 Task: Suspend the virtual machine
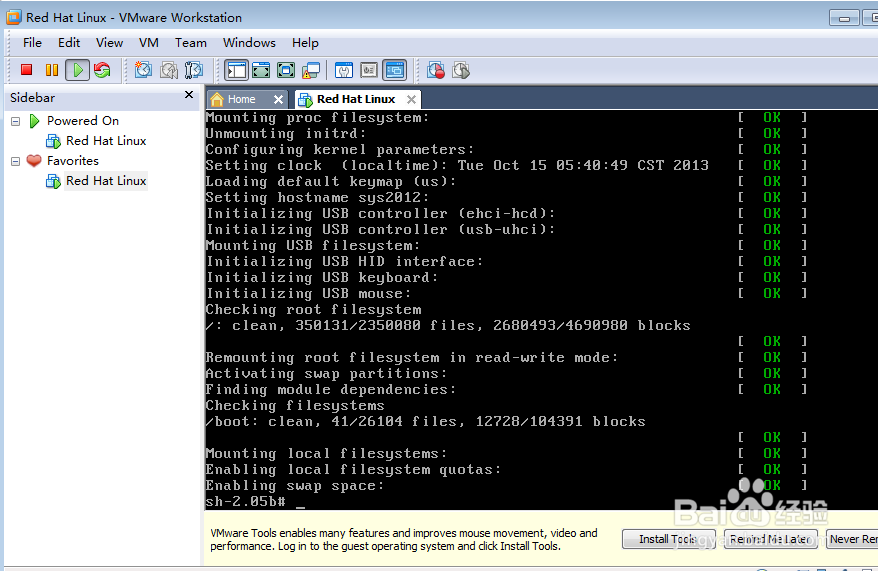(52, 70)
